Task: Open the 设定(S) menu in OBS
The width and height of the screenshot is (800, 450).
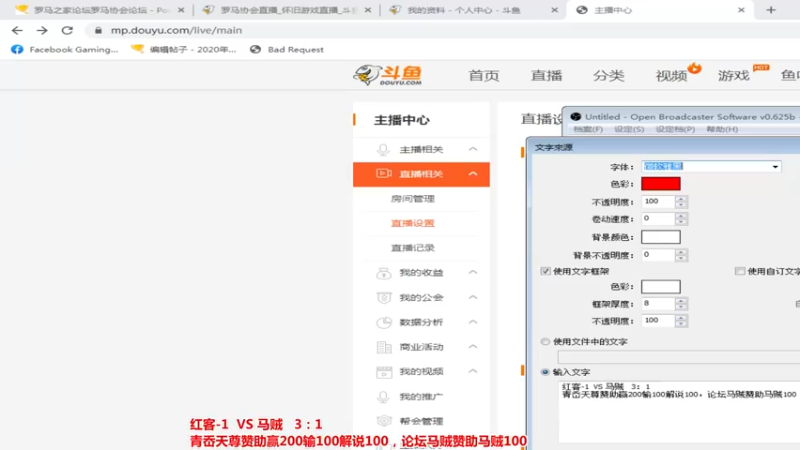Action: 629,129
